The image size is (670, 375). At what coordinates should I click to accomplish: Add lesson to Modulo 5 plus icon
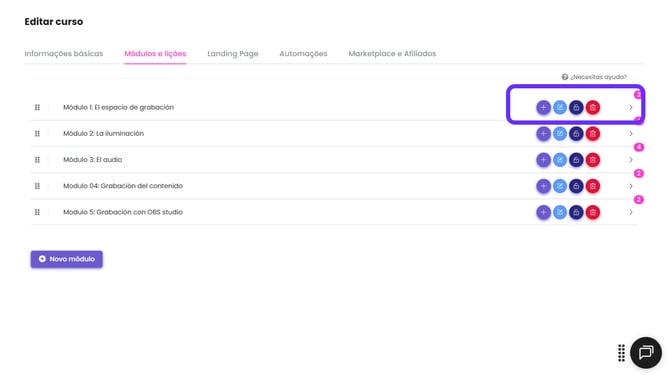tap(543, 212)
